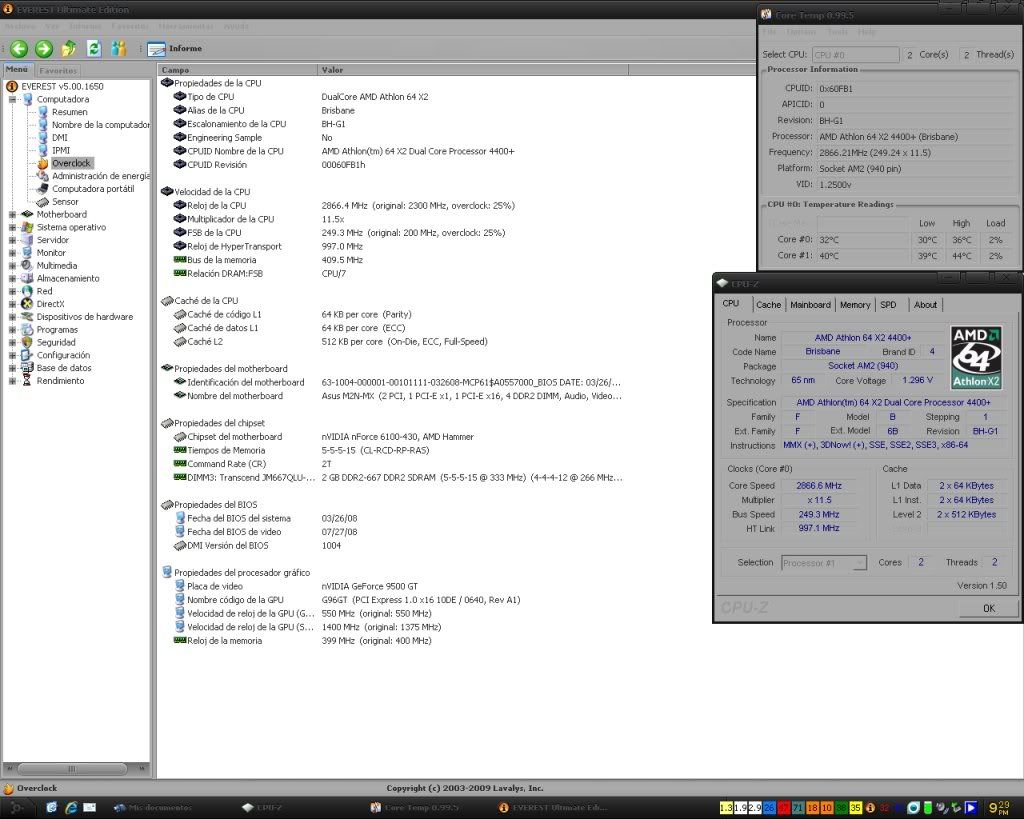This screenshot has width=1024, height=819.
Task: Click the green Back arrow in EVEREST toolbar
Action: (x=19, y=48)
